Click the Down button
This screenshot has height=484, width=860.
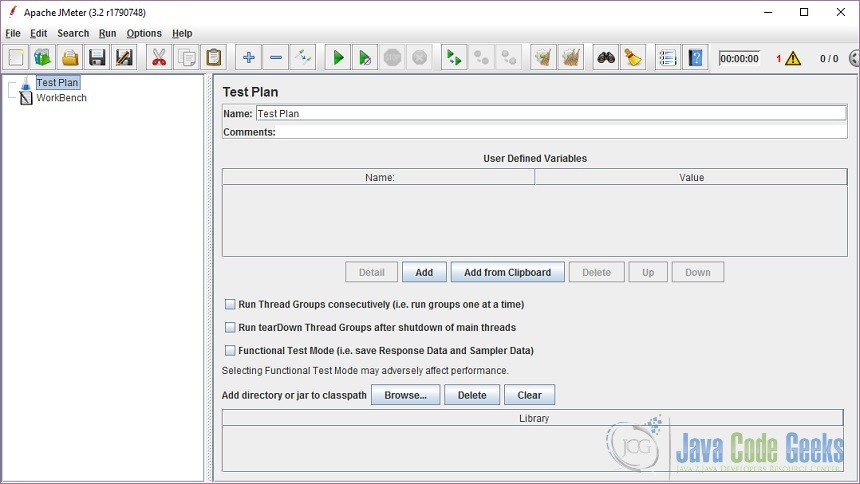point(698,272)
